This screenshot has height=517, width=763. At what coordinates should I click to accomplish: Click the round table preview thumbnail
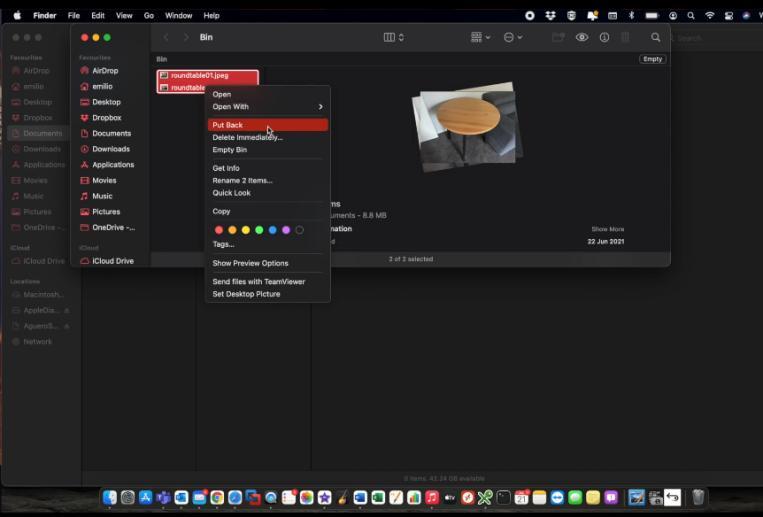tap(466, 125)
